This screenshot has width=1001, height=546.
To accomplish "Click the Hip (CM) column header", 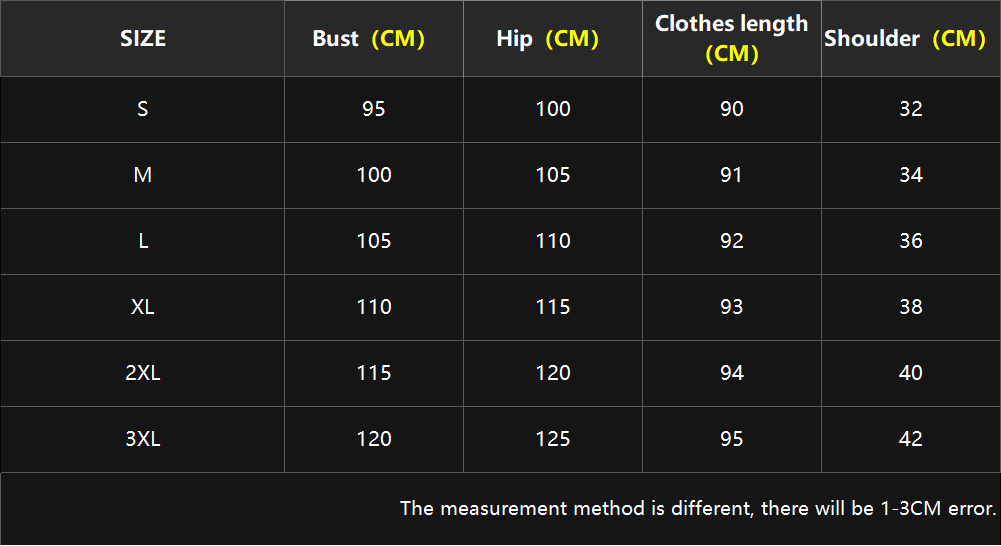I will (x=553, y=38).
